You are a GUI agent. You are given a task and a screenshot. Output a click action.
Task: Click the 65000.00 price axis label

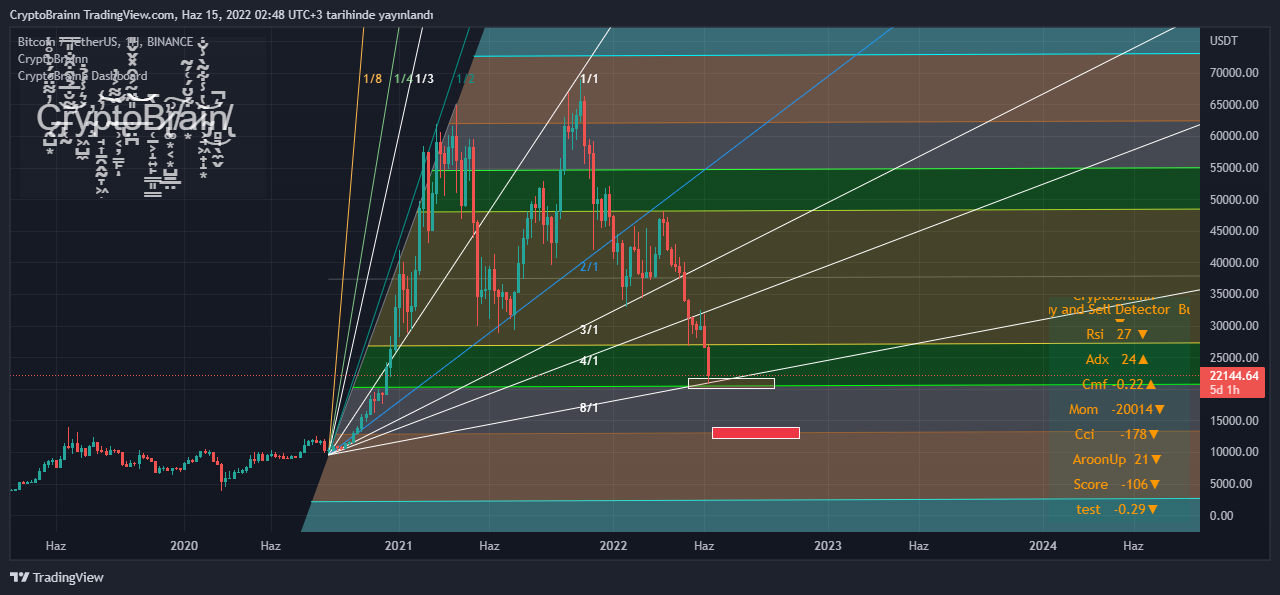coord(1234,104)
